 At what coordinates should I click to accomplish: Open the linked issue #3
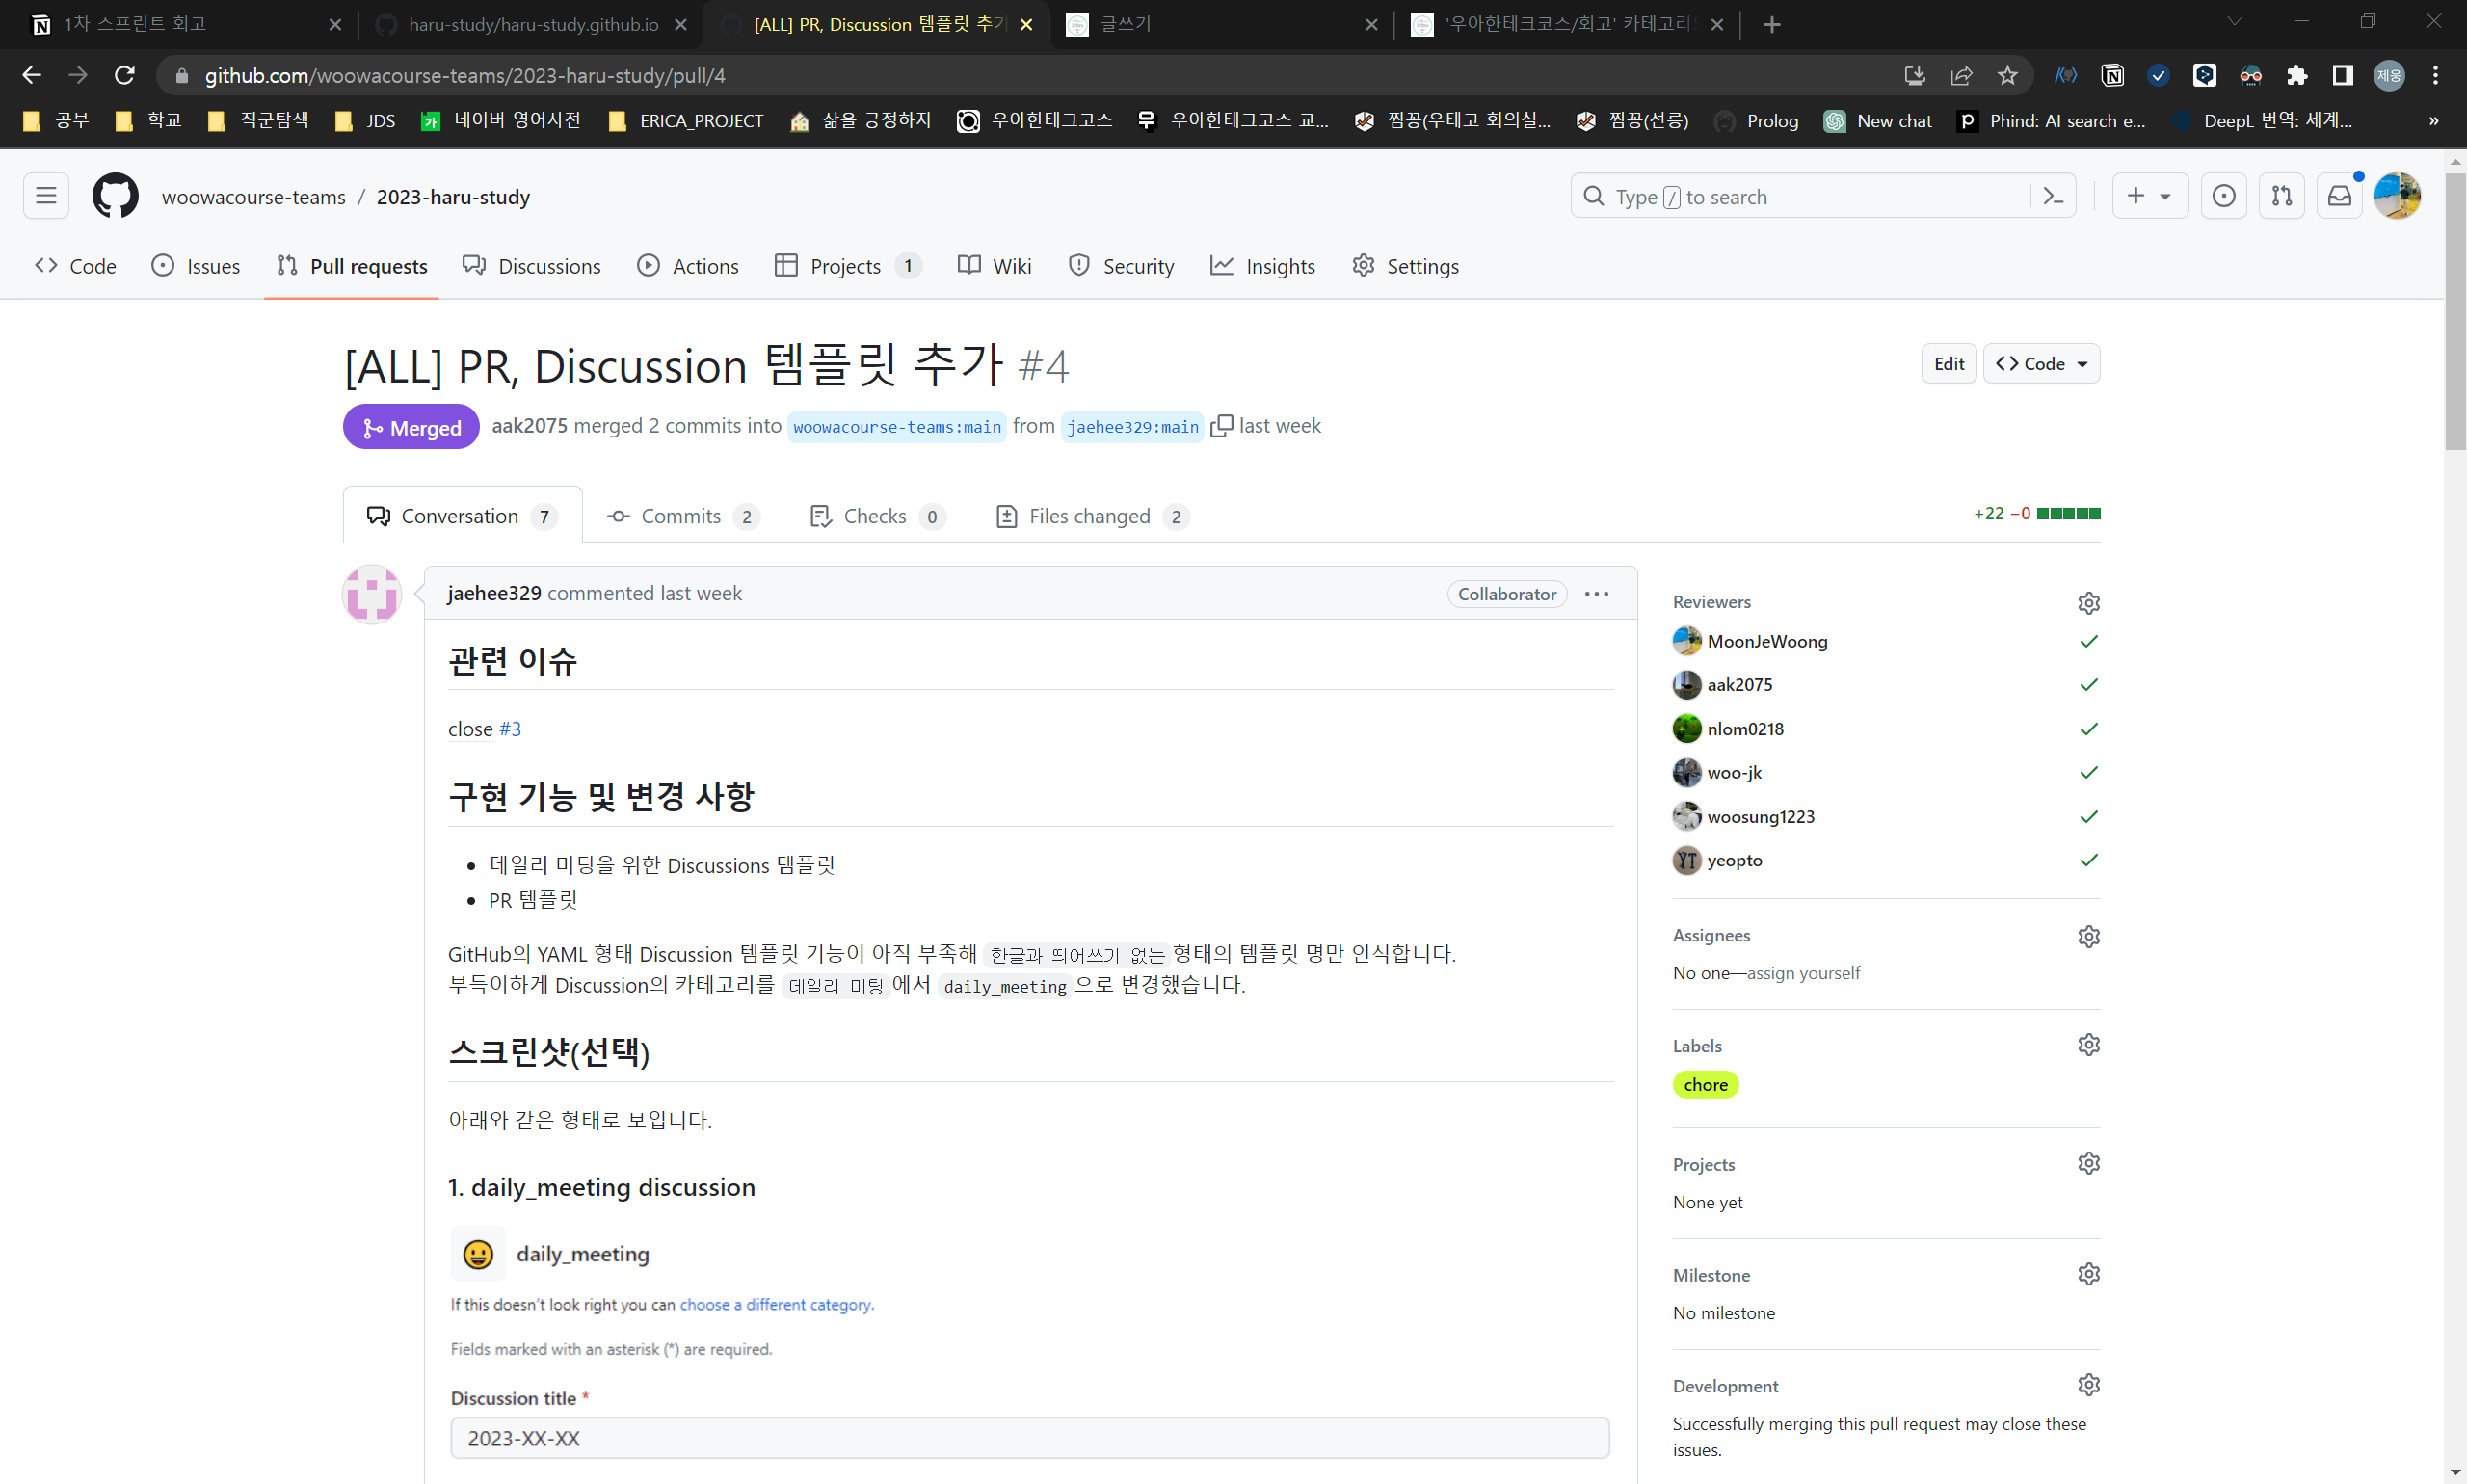point(510,729)
